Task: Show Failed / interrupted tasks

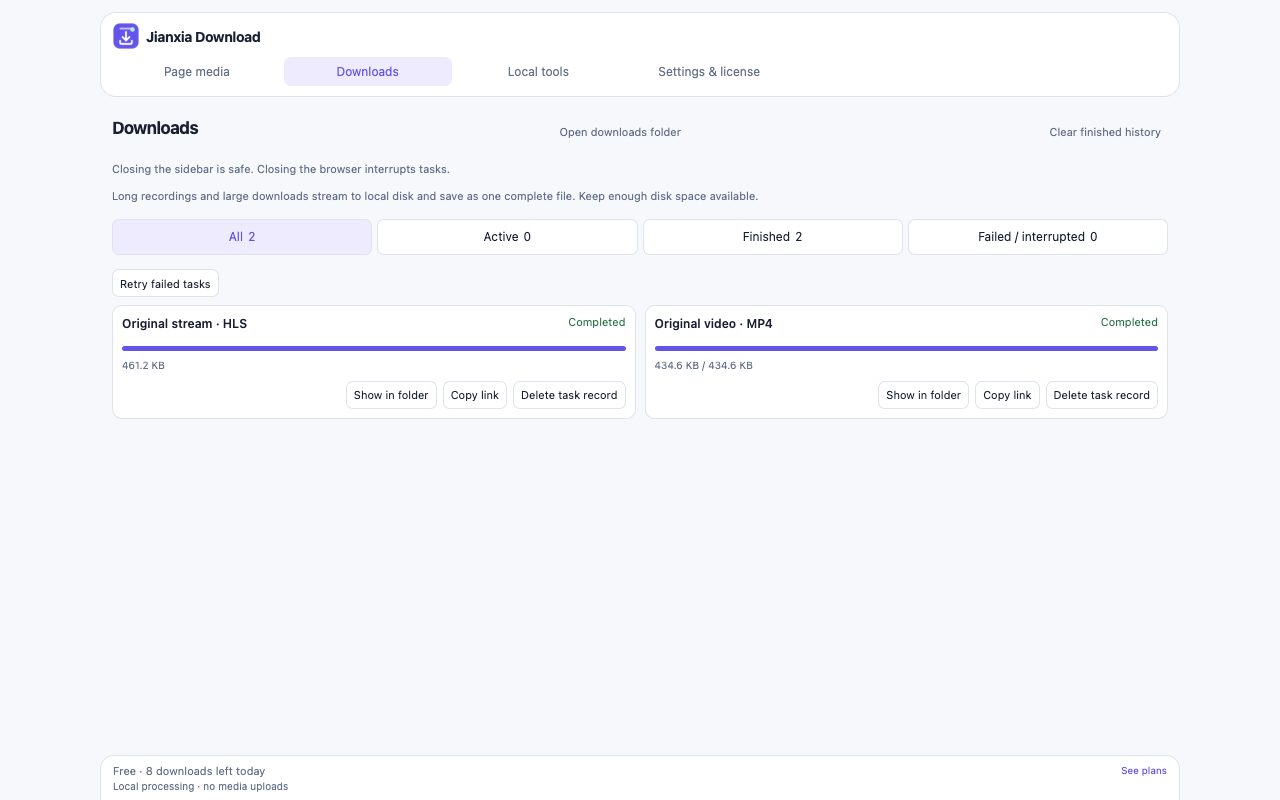Action: (x=1038, y=237)
